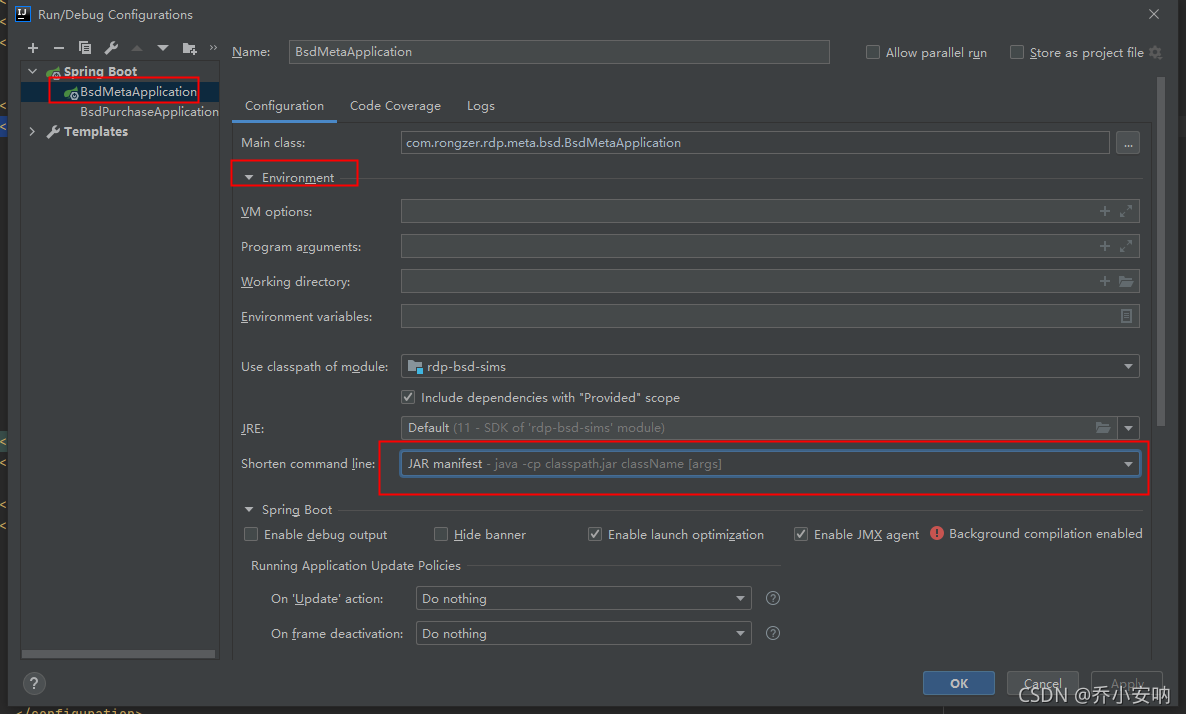Toggle Allow parallel run checkbox

(x=873, y=52)
